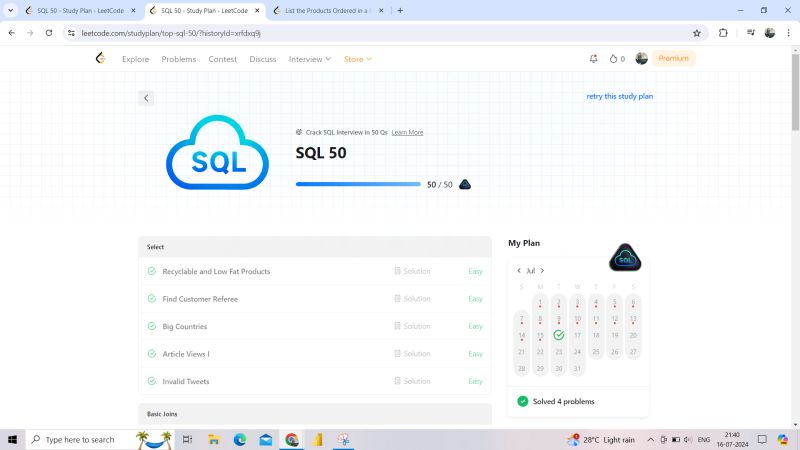Open Solution for Invalid Tweets
The height and width of the screenshot is (450, 800).
point(412,381)
